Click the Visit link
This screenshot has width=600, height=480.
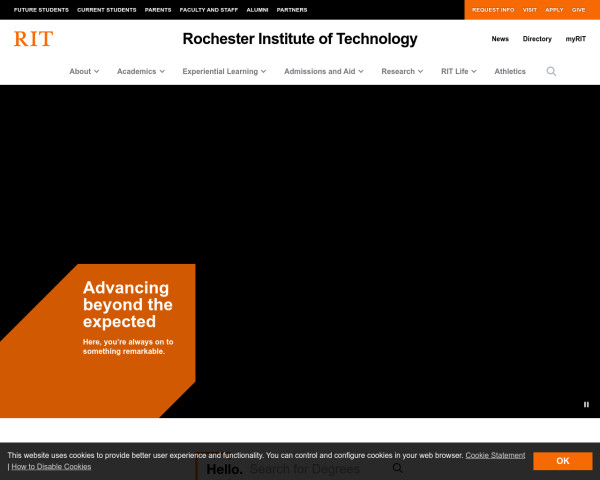(530, 10)
